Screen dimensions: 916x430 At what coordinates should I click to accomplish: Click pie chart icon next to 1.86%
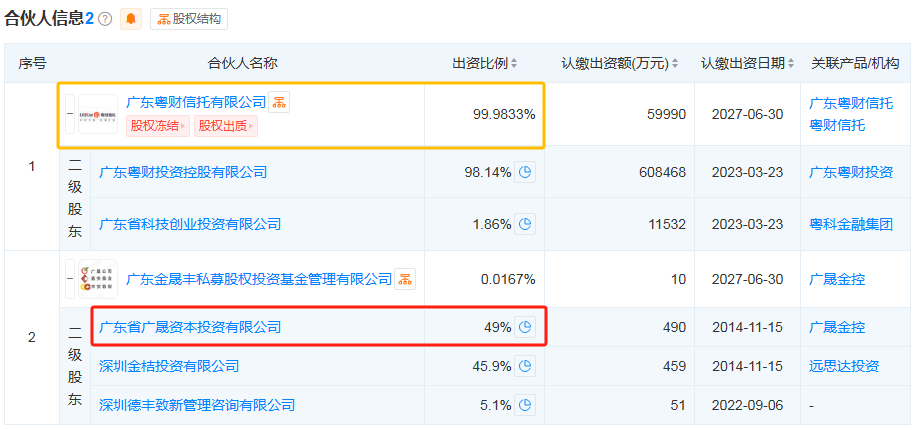pyautogui.click(x=526, y=224)
